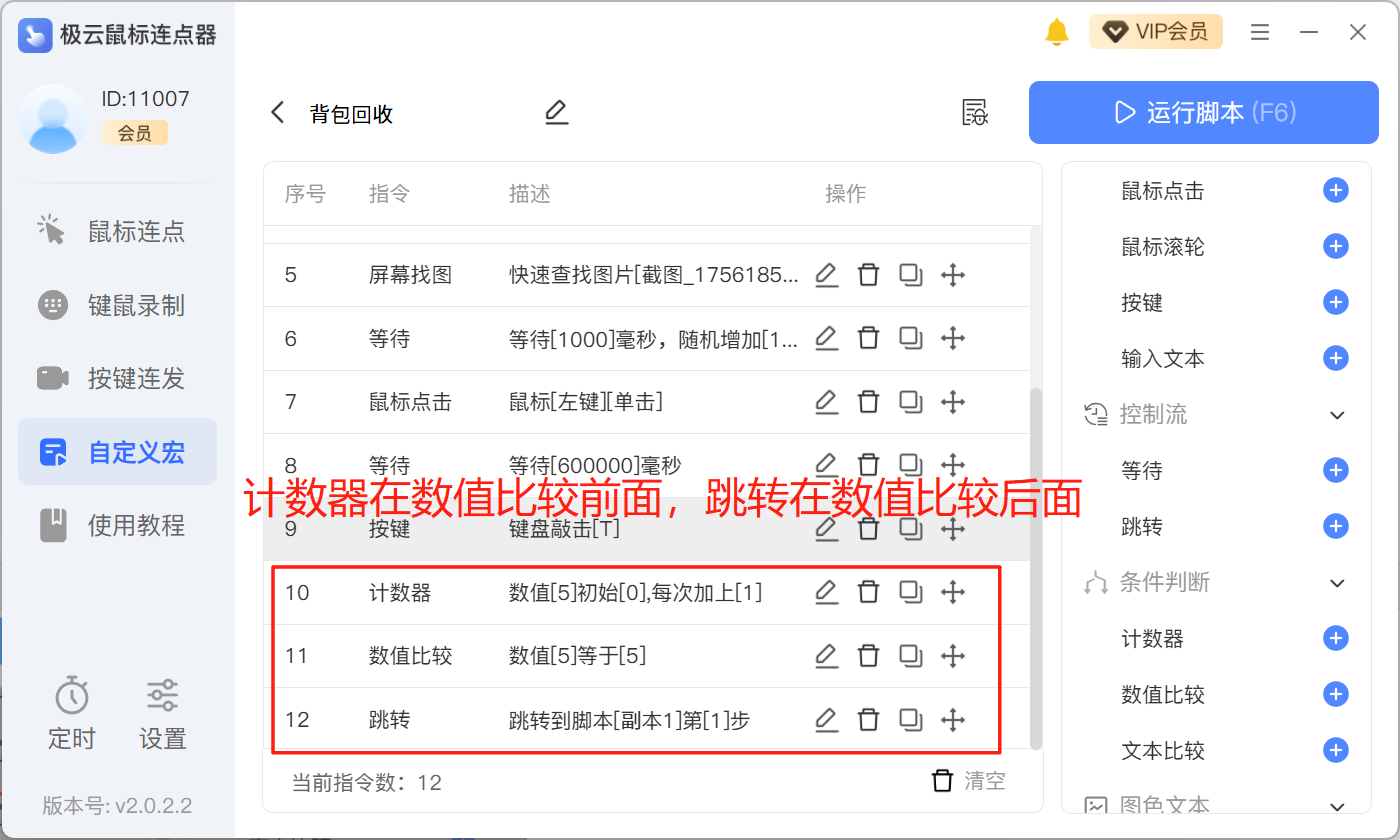Open the script log list icon
Viewport: 1400px width, 840px height.
tap(975, 113)
